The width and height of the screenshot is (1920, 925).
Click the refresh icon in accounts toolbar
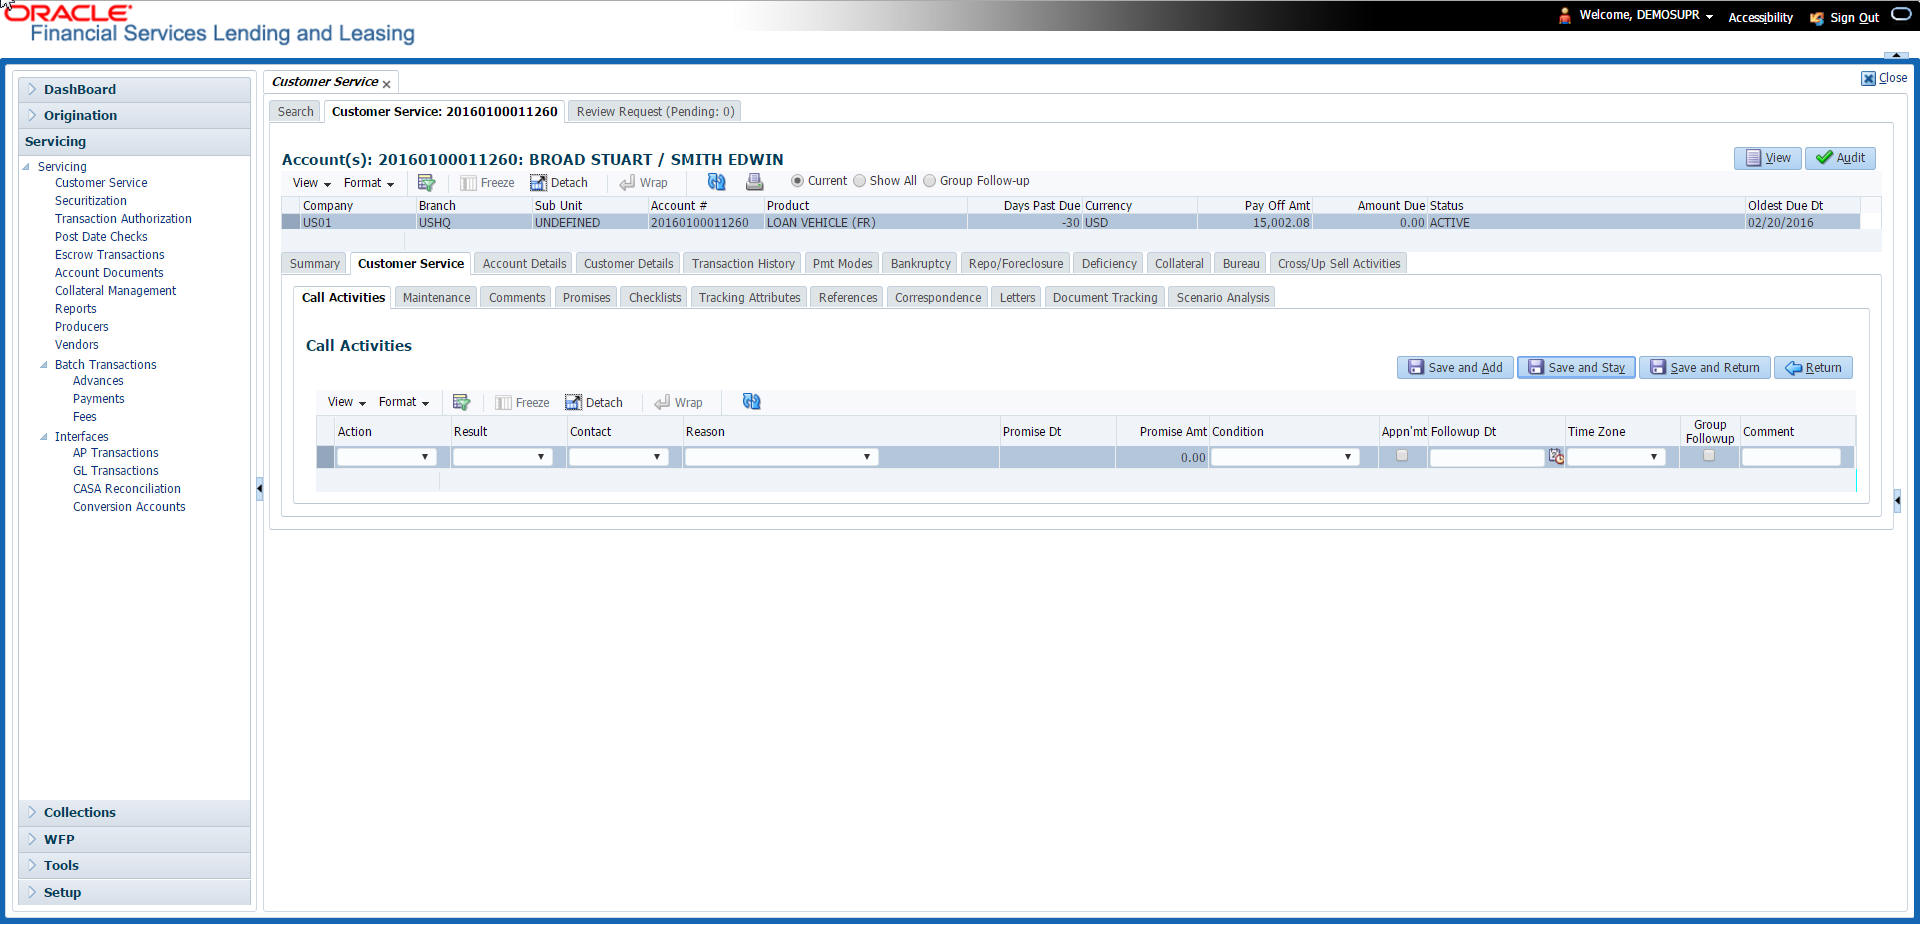pos(716,182)
